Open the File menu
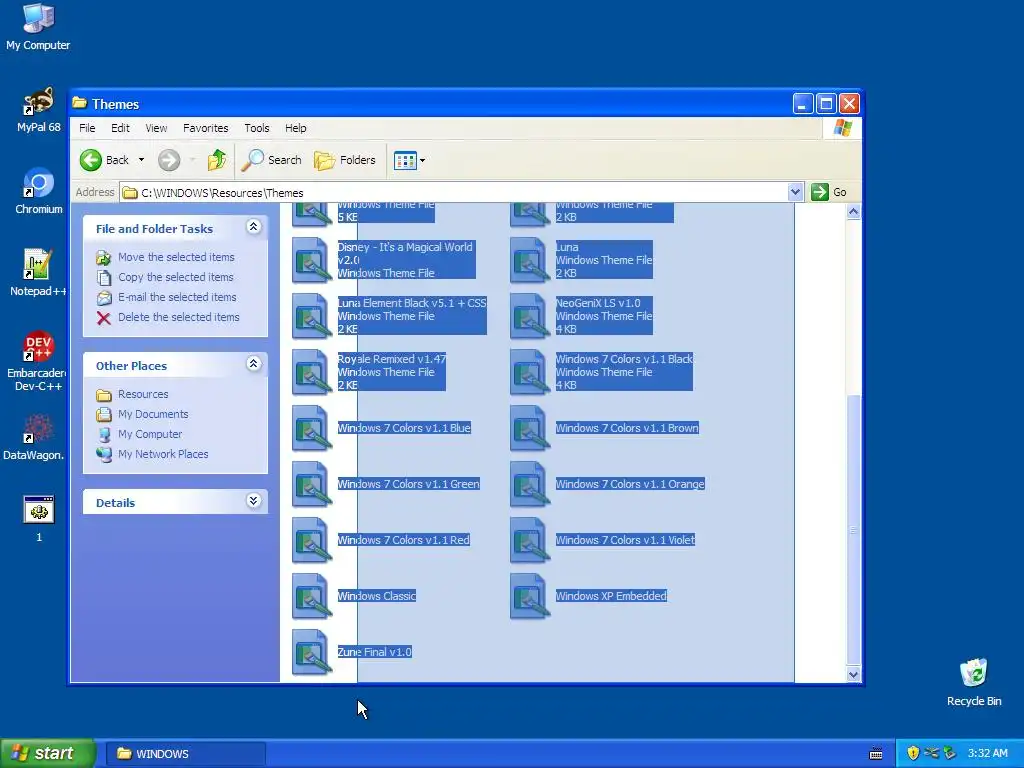 coord(87,128)
